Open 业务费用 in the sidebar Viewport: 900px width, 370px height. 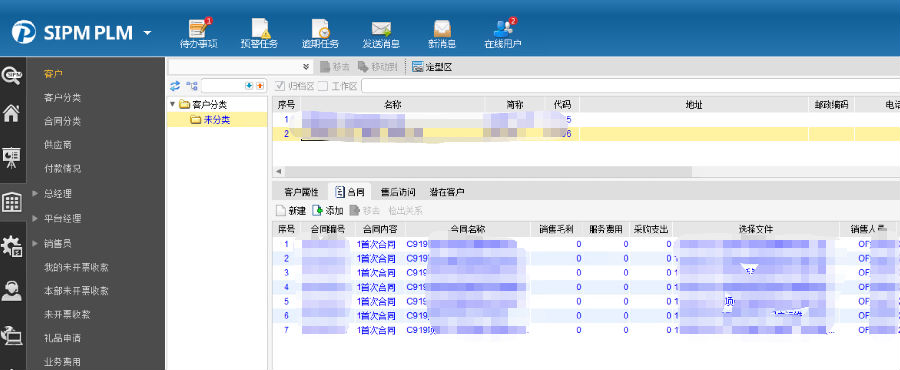(x=62, y=362)
